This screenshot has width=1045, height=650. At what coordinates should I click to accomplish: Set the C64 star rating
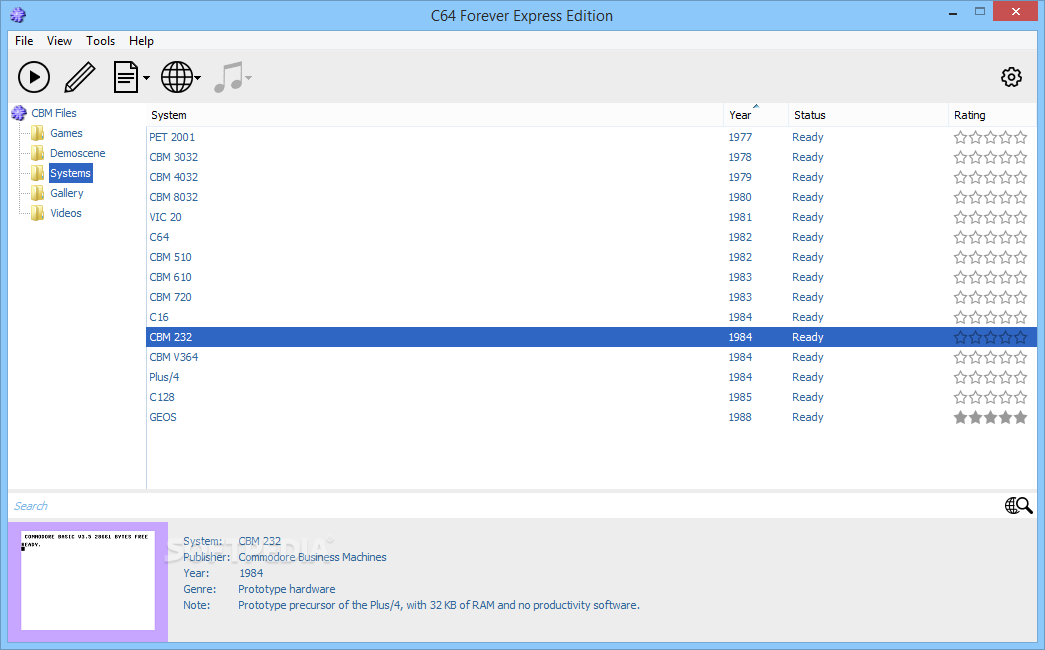pos(990,237)
